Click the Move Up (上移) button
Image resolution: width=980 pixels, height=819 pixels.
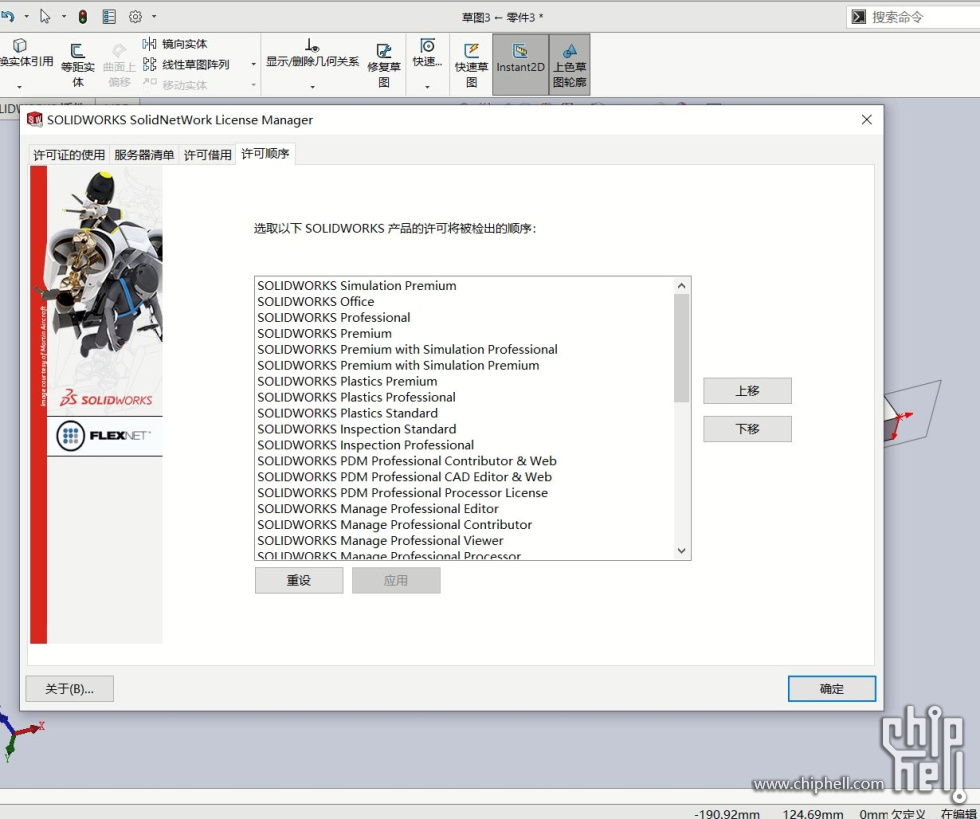click(x=747, y=391)
